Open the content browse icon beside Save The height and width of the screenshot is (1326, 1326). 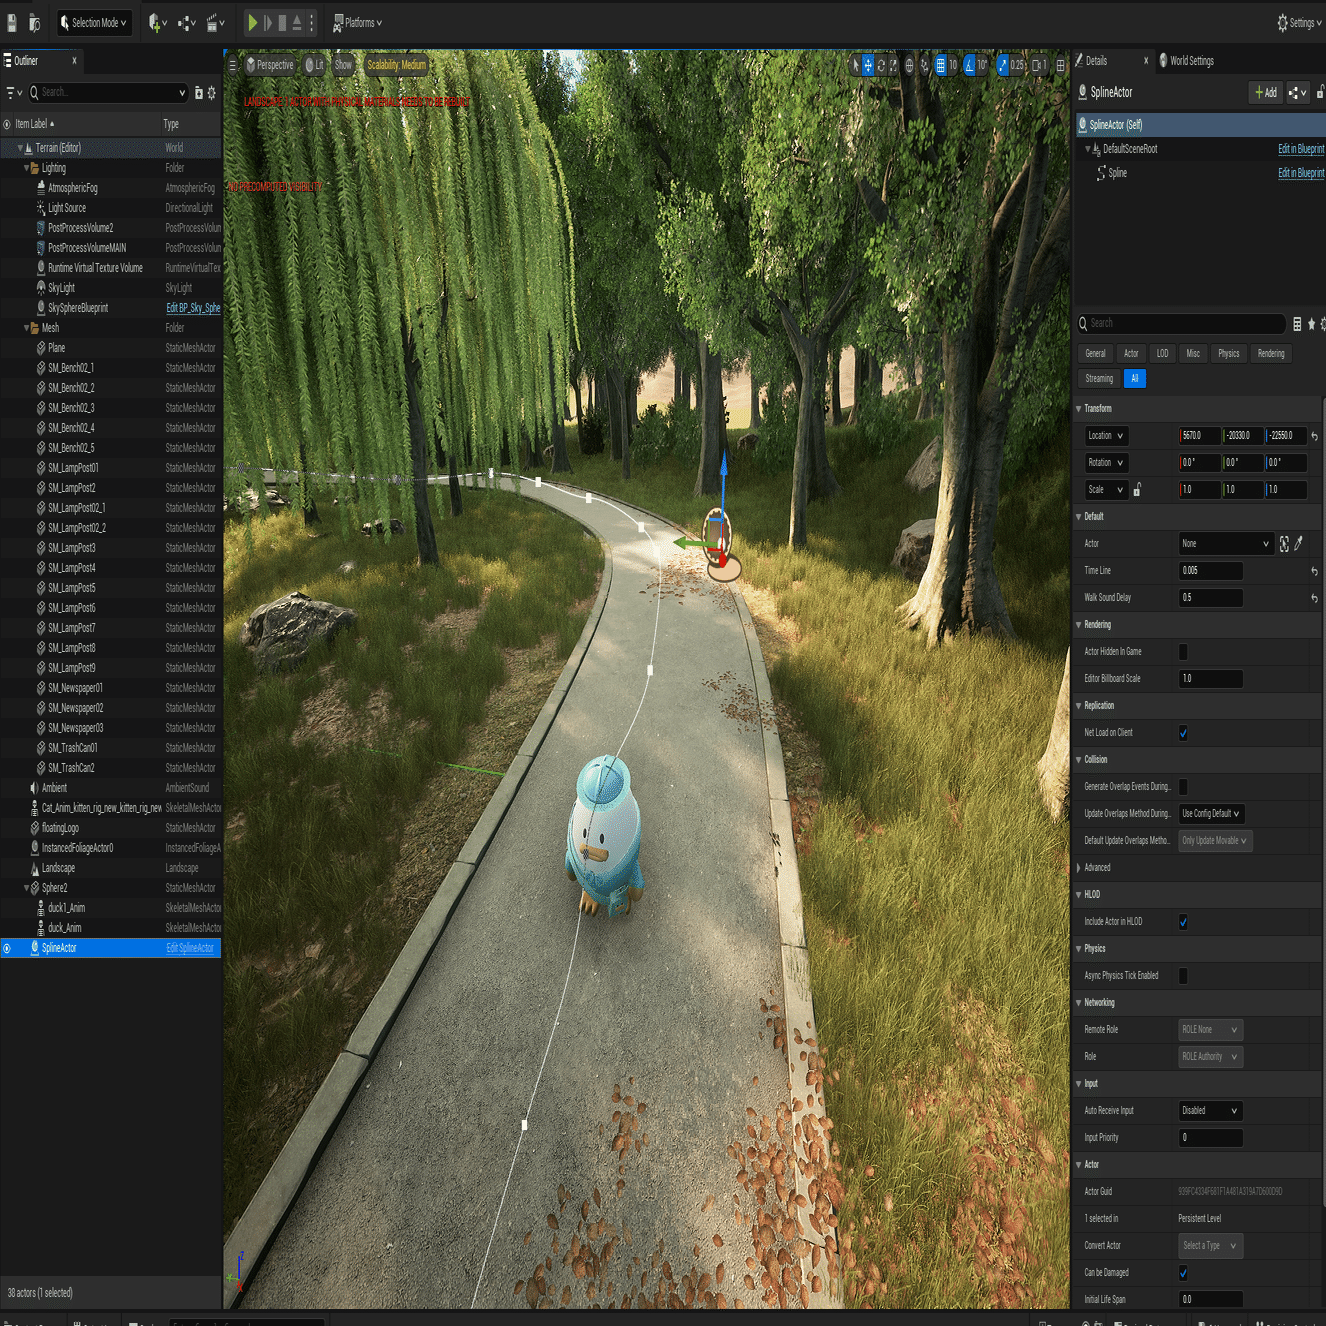pos(34,22)
